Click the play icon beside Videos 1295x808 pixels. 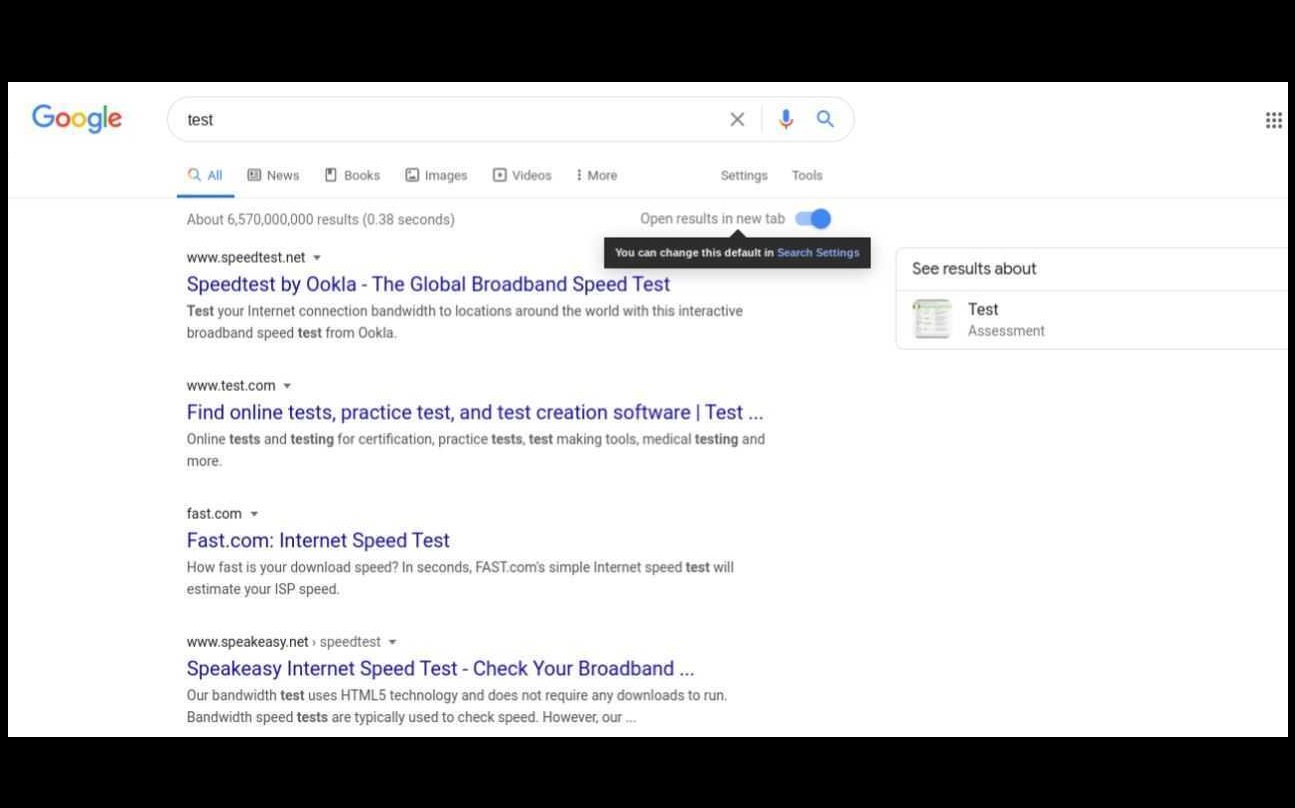pos(500,174)
